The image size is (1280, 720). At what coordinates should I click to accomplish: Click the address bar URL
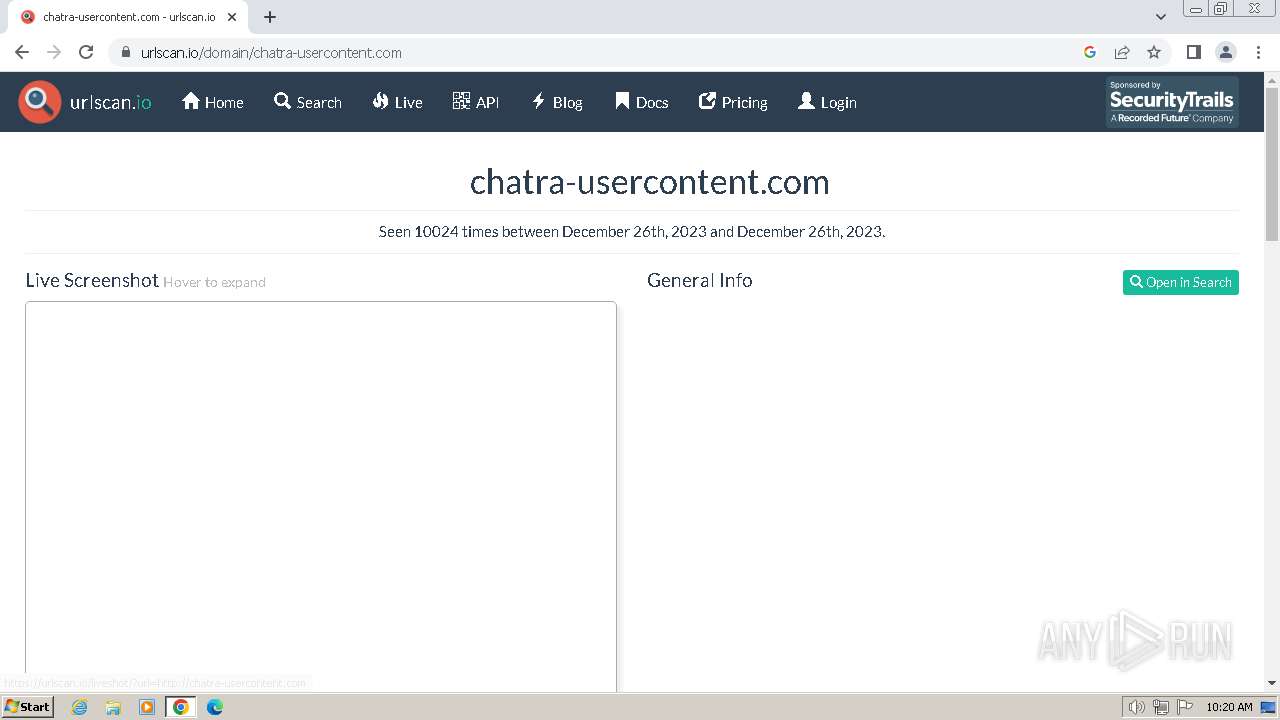[271, 53]
